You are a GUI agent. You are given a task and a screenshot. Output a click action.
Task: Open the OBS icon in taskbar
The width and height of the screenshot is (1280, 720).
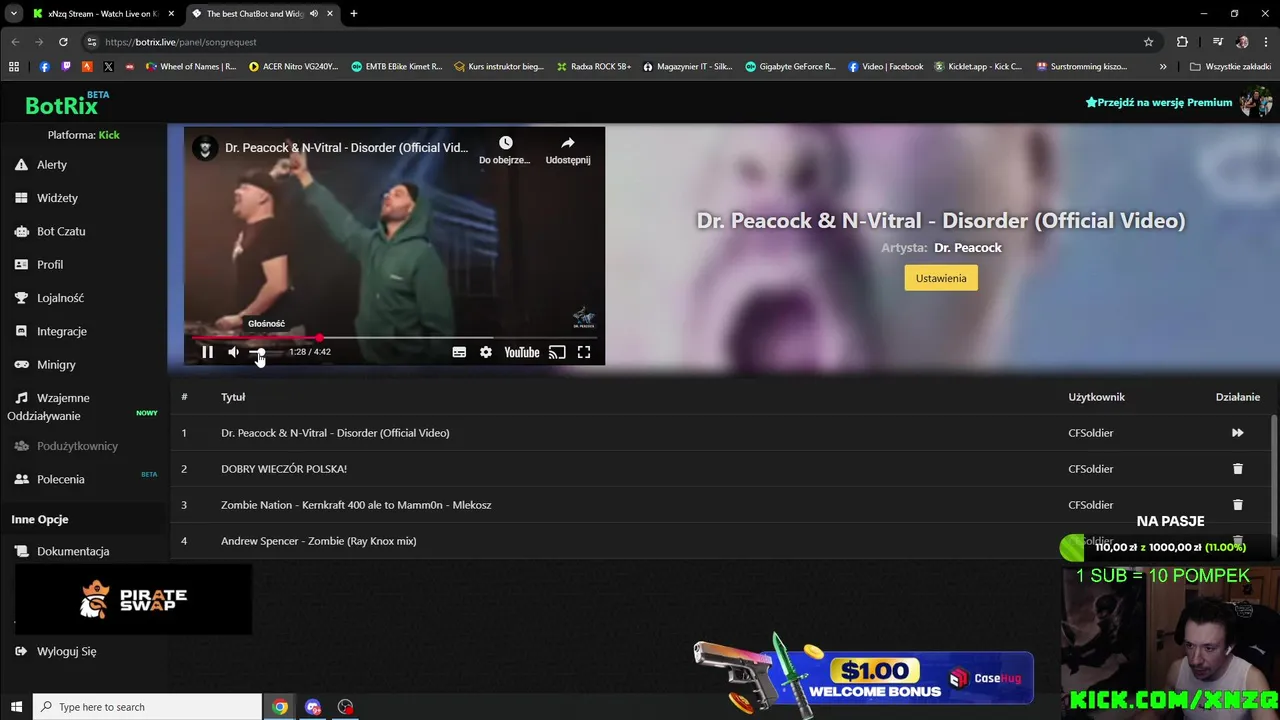(x=346, y=707)
